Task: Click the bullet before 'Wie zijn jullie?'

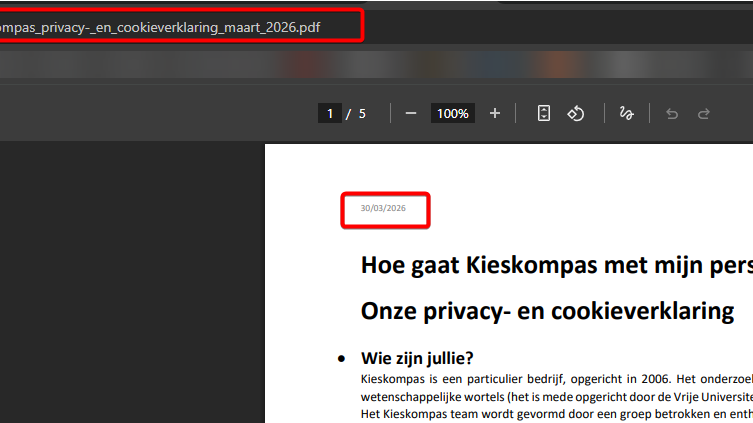Action: coord(341,359)
